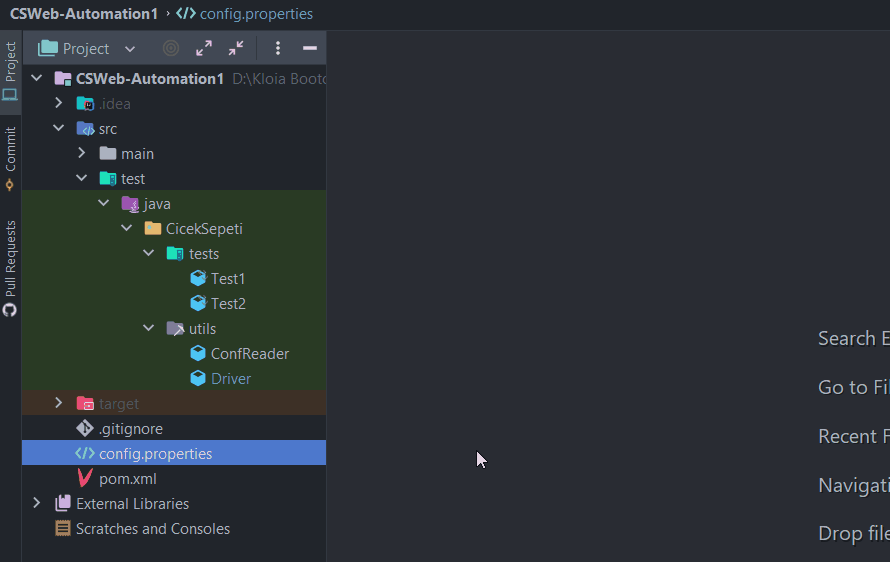Viewport: 890px width, 562px height.
Task: Collapse all items in Project tree
Action: click(x=236, y=48)
